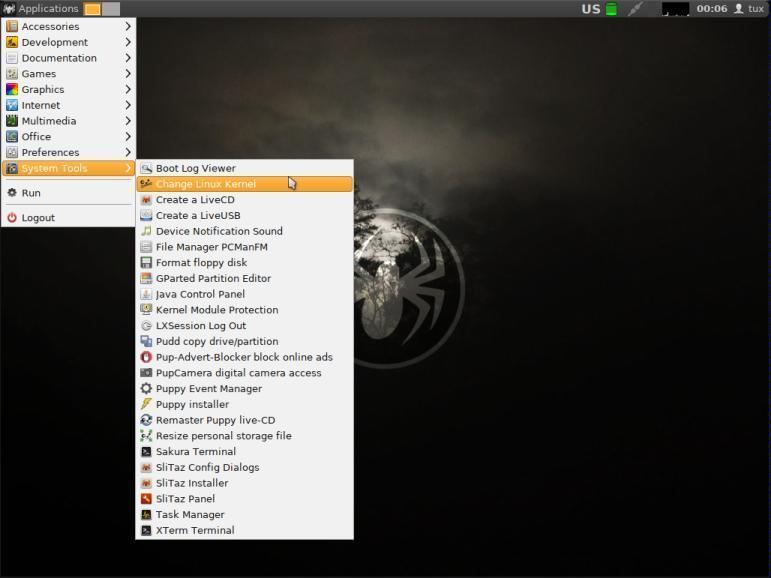
Task: Expand the Multimedia submenu arrow
Action: pos(128,121)
